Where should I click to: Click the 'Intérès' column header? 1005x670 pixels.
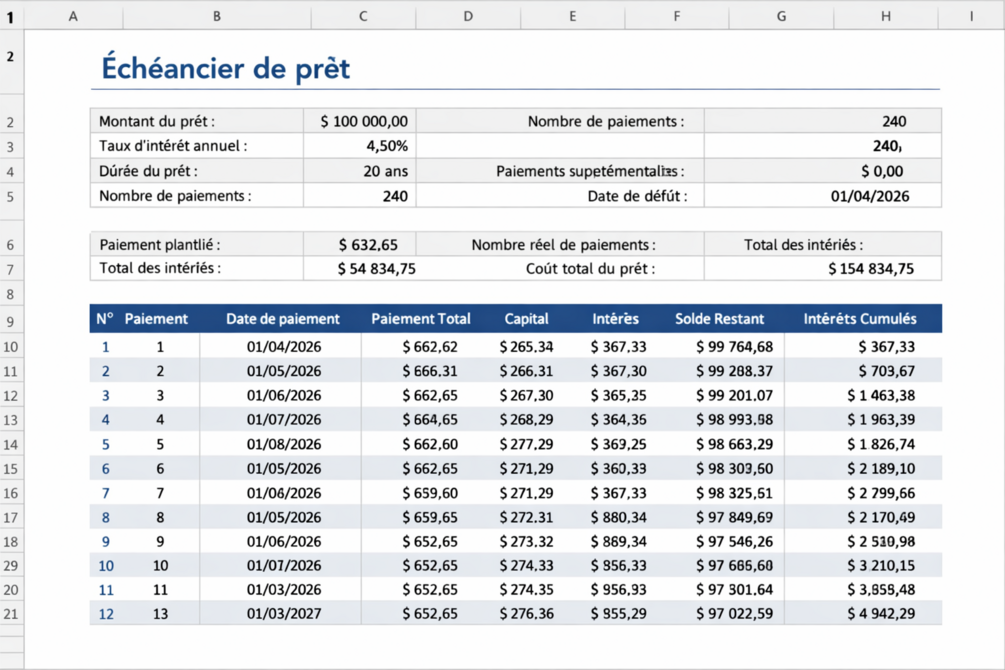pos(615,319)
